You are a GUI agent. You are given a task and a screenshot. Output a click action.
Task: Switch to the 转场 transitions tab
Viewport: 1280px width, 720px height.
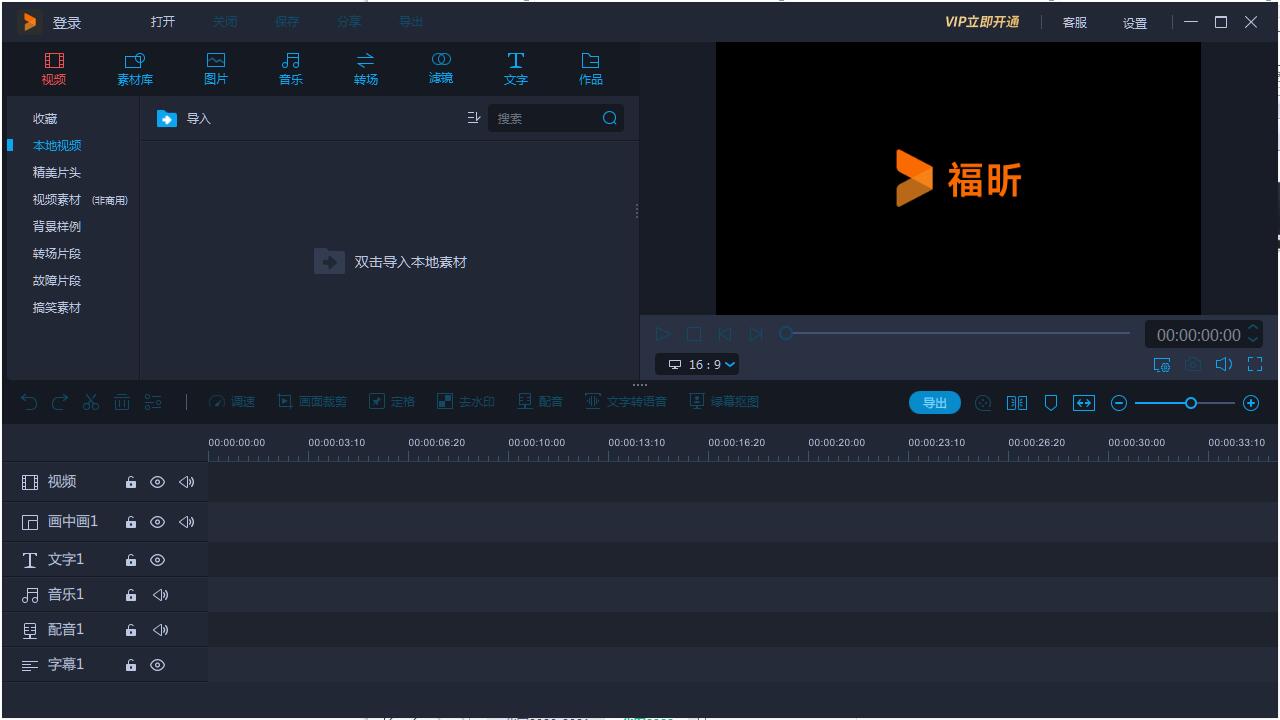click(365, 68)
